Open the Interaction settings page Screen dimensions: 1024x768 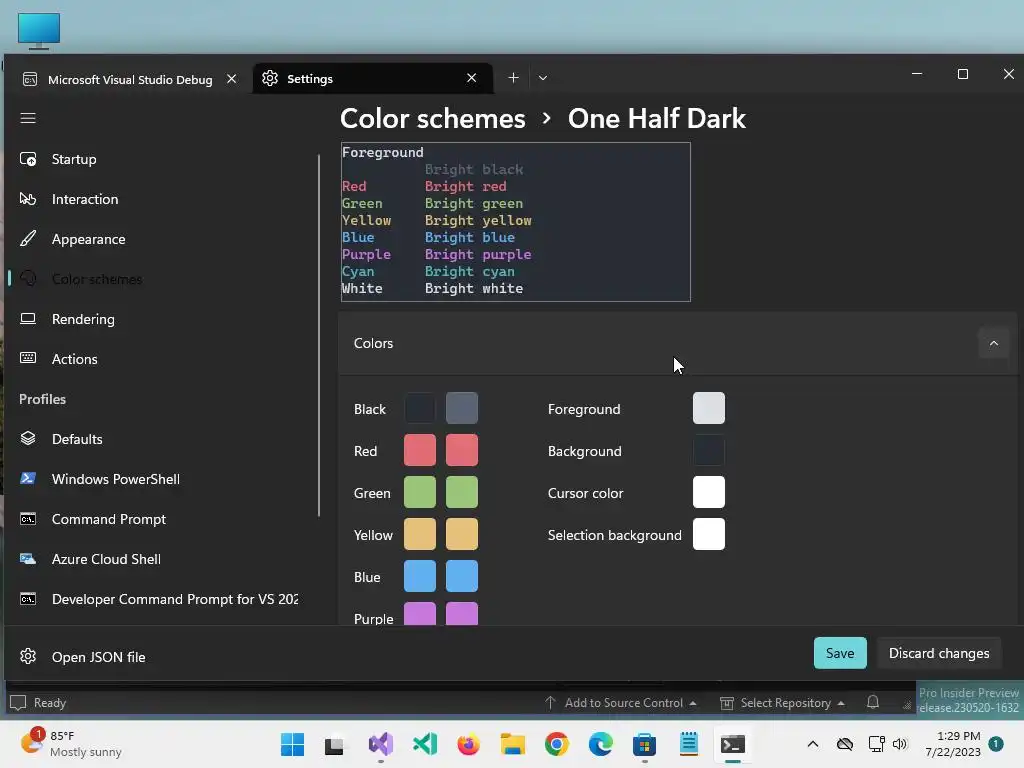161,199
